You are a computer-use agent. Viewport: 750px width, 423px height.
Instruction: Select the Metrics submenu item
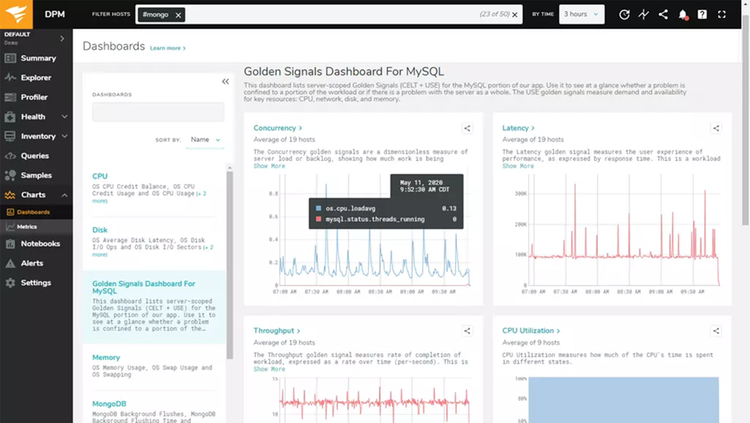pyautogui.click(x=36, y=227)
